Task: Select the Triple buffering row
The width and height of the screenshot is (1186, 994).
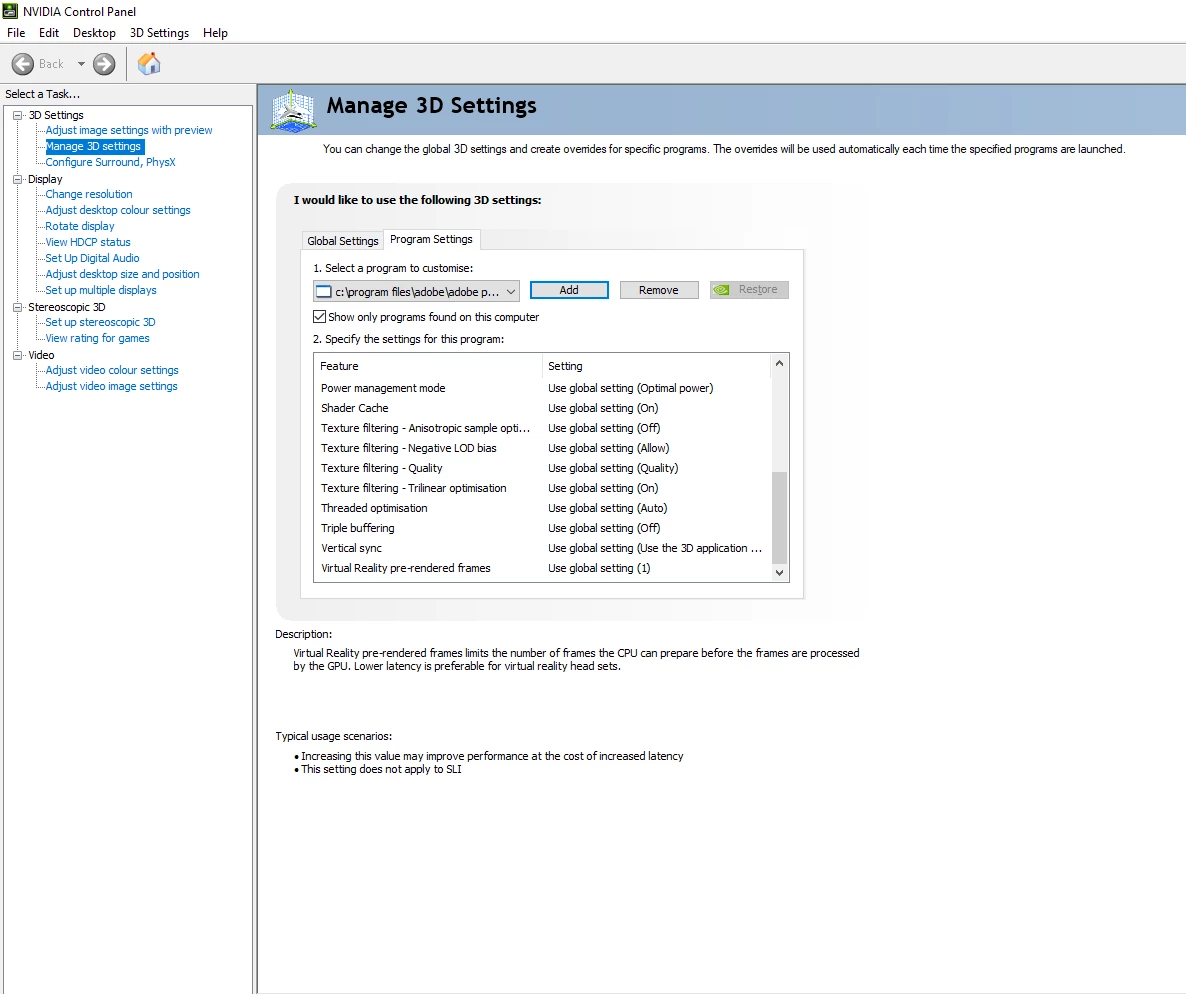Action: [x=542, y=528]
